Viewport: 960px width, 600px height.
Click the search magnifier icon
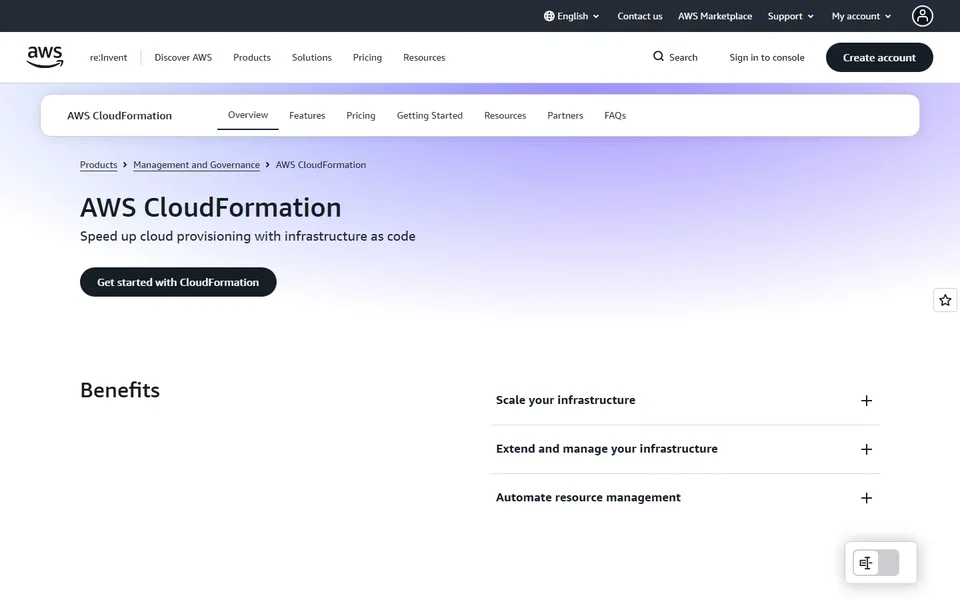pyautogui.click(x=658, y=56)
